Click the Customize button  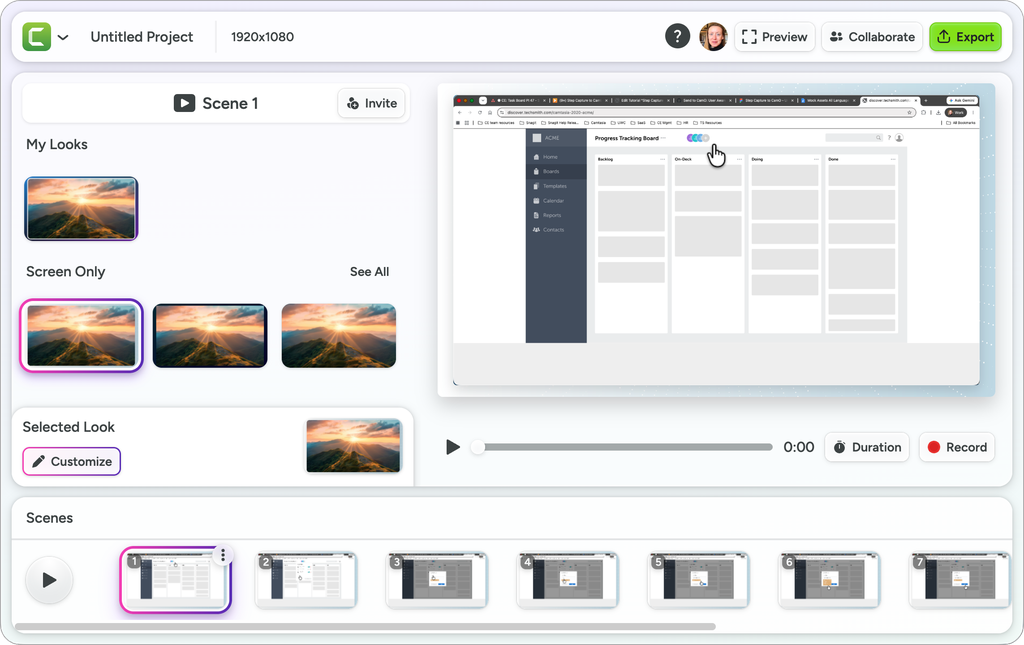72,462
